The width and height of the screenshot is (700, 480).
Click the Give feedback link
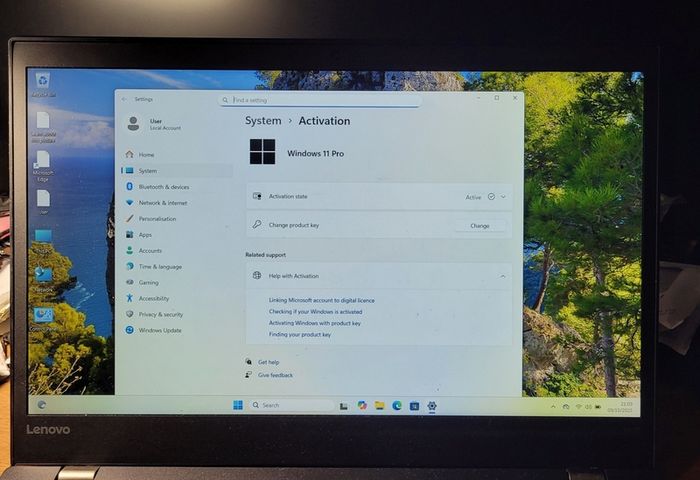[x=275, y=375]
